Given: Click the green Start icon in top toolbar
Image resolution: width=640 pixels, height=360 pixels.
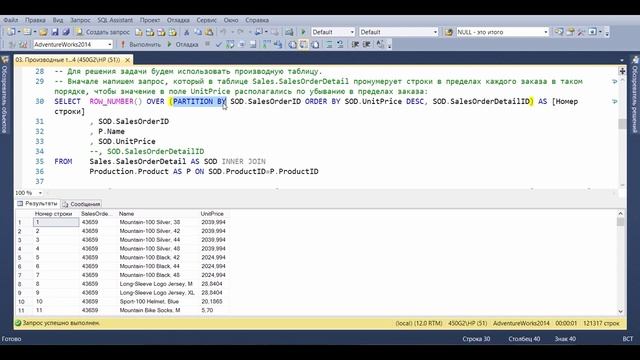Looking at the screenshot, I should pyautogui.click(x=303, y=32).
